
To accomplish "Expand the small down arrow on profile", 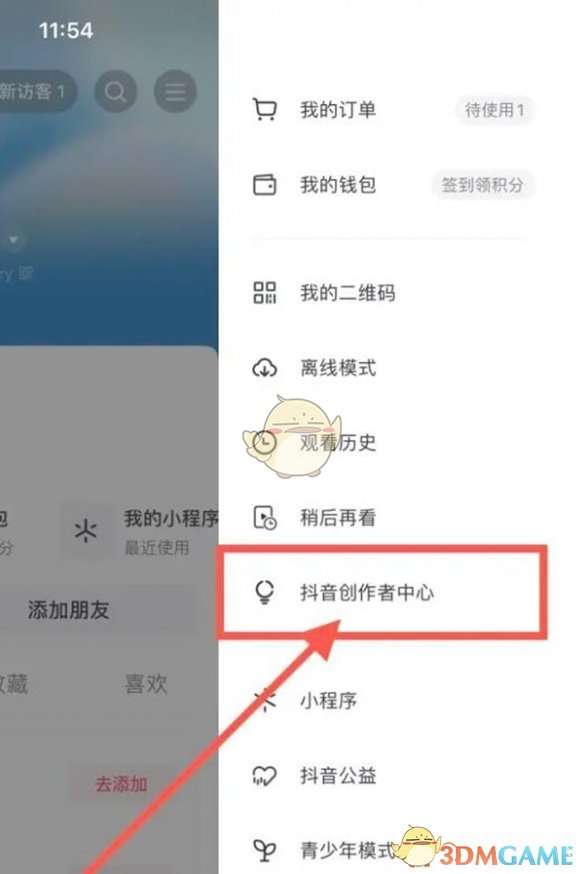I will click(x=14, y=240).
